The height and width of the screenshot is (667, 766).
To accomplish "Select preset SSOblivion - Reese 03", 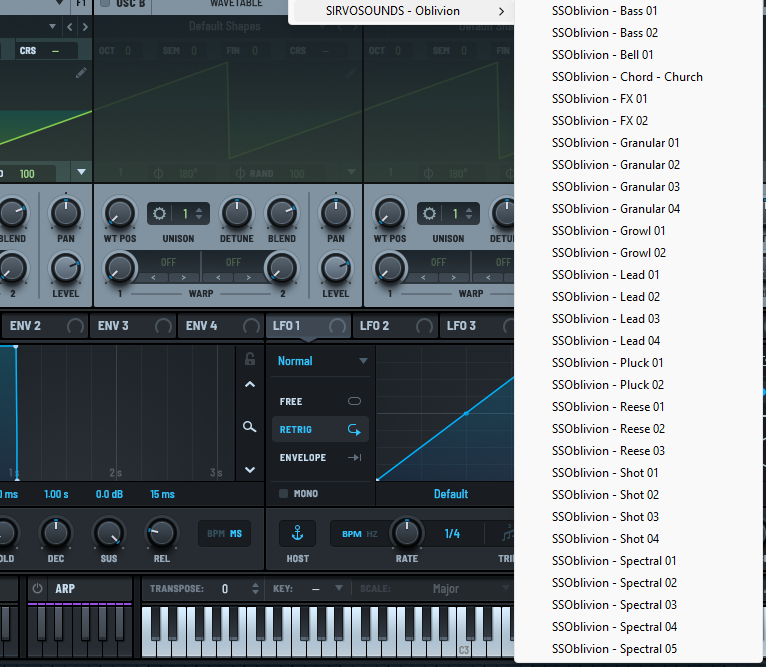I will coord(608,451).
